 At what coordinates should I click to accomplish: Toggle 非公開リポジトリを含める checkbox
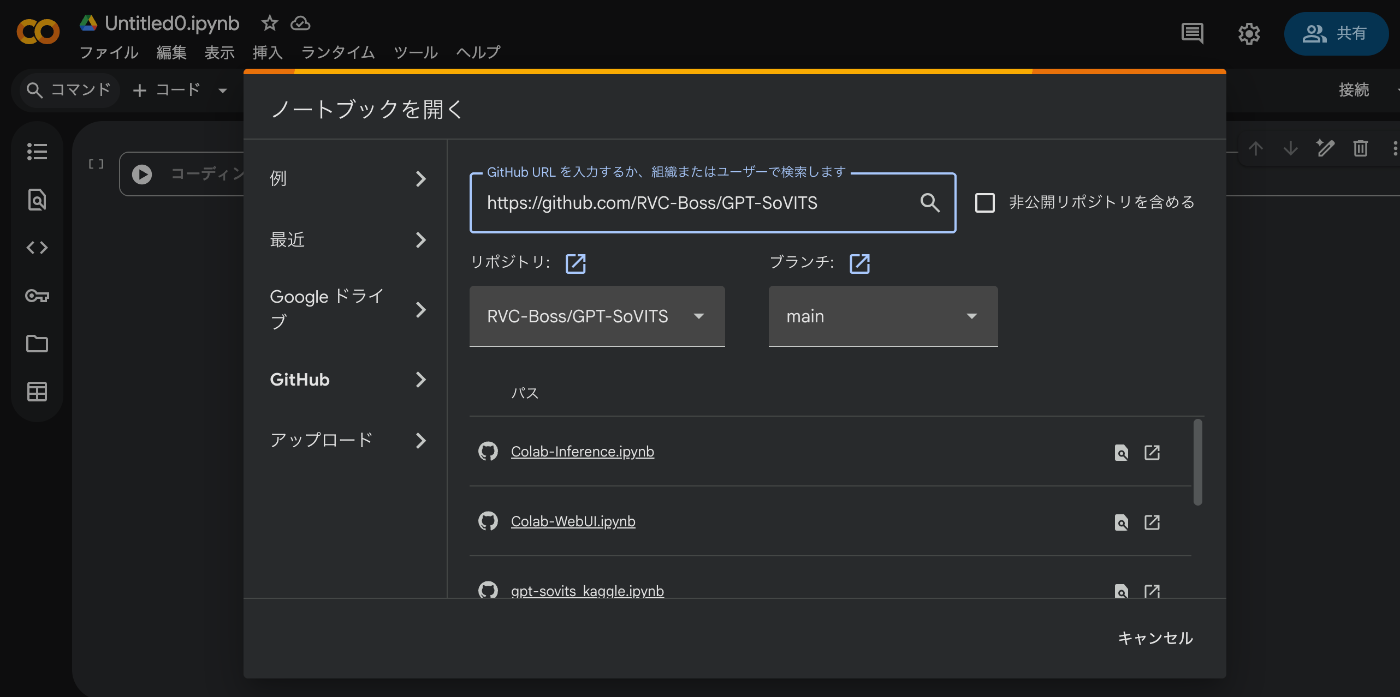[x=985, y=203]
